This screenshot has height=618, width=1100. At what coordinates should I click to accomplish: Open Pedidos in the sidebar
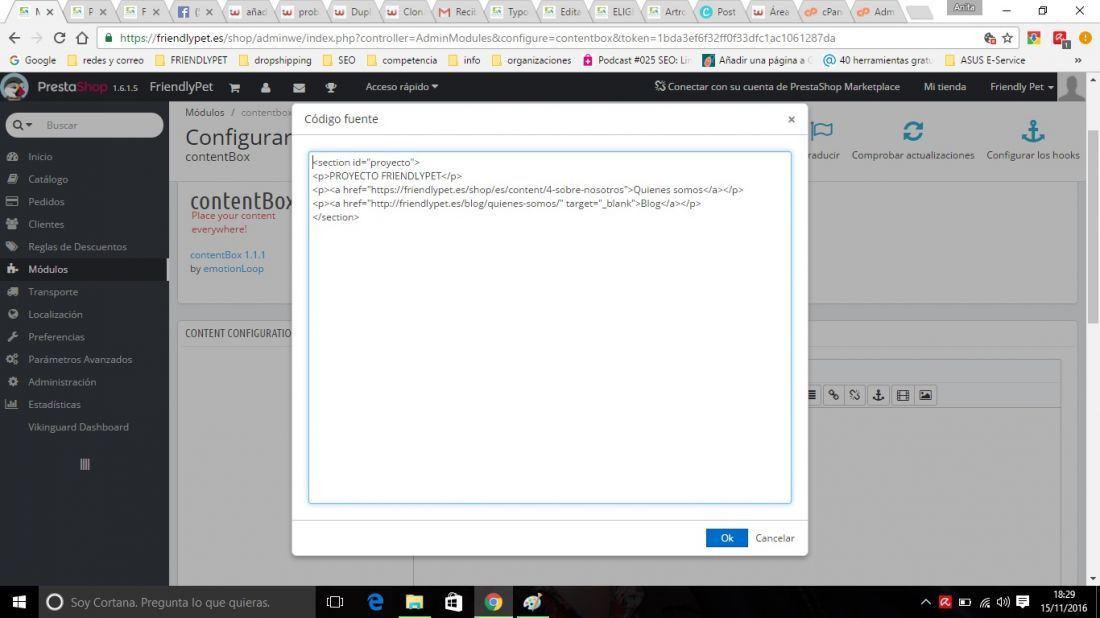[x=46, y=201]
